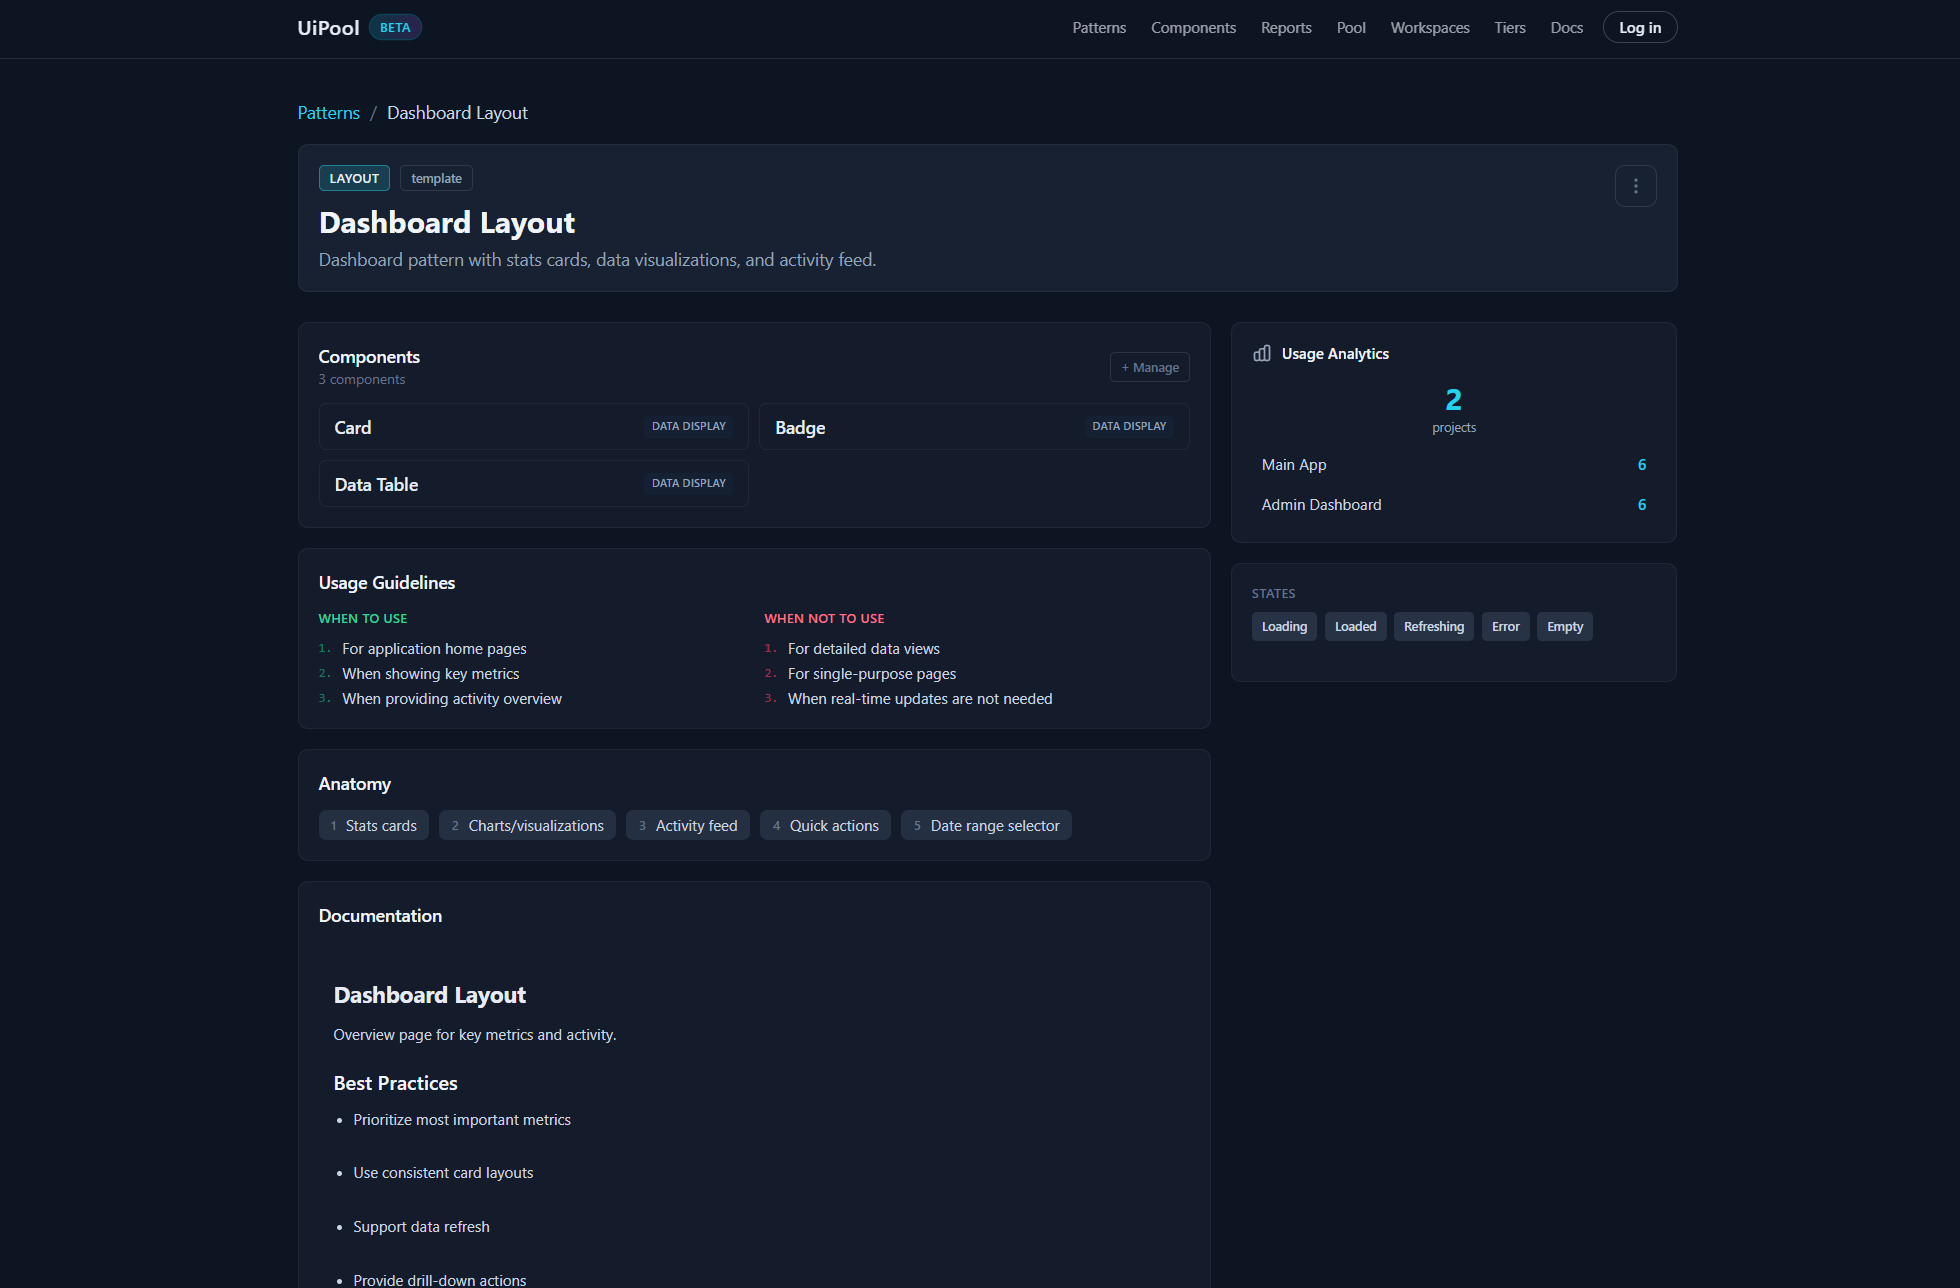Image resolution: width=1960 pixels, height=1288 pixels.
Task: Click the Activity feed anatomy chip
Action: coord(688,826)
